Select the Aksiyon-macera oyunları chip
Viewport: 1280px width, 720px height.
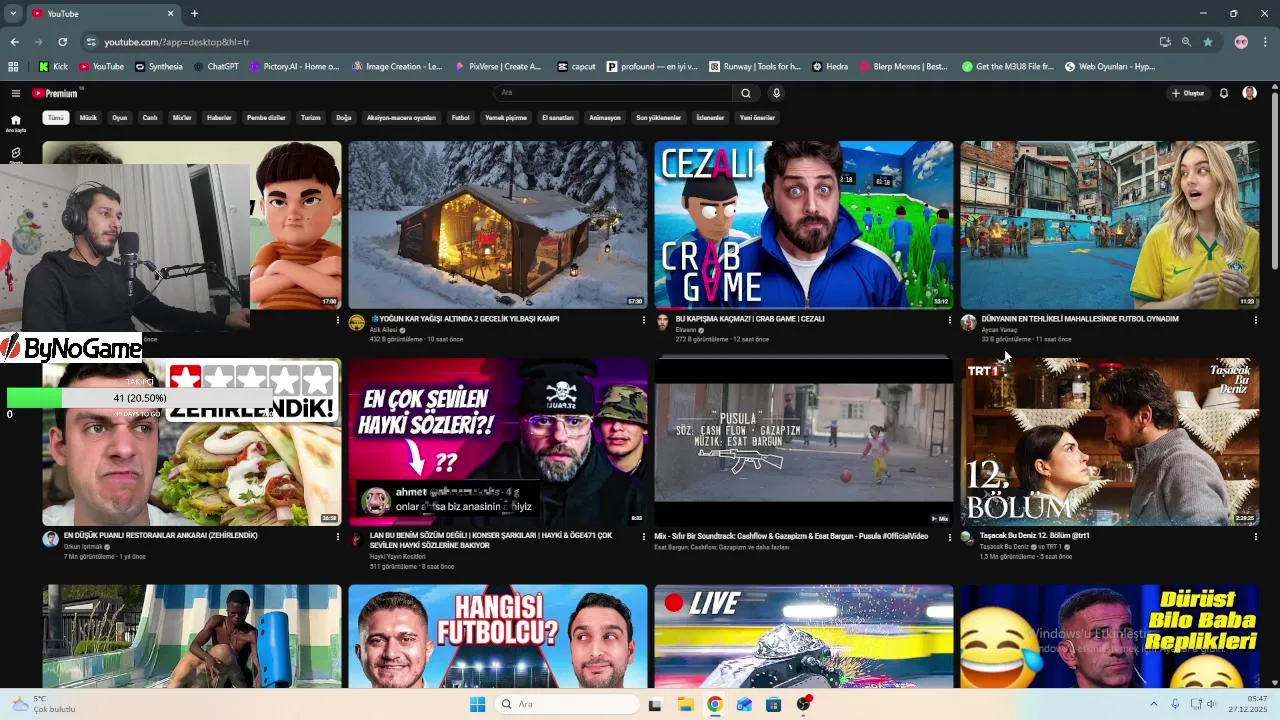(x=401, y=117)
